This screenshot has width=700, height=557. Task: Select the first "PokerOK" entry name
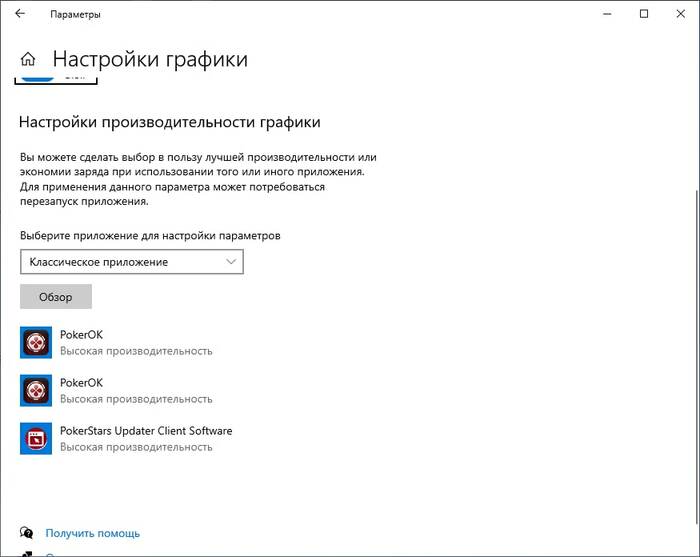tap(81, 335)
